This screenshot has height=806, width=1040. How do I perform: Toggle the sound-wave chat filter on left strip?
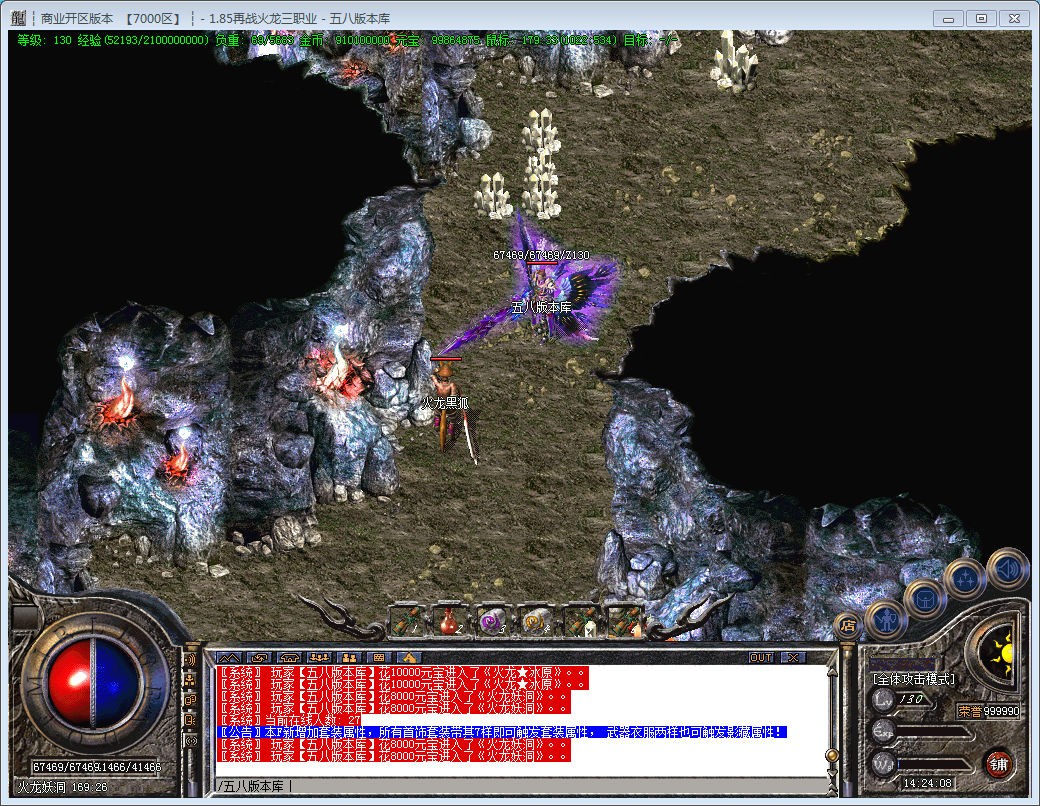pyautogui.click(x=190, y=660)
